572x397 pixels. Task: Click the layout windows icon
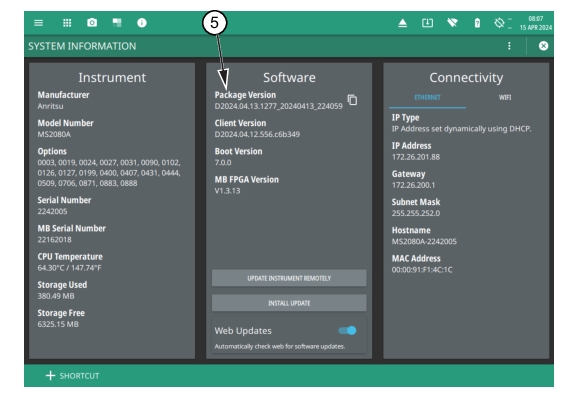(117, 23)
